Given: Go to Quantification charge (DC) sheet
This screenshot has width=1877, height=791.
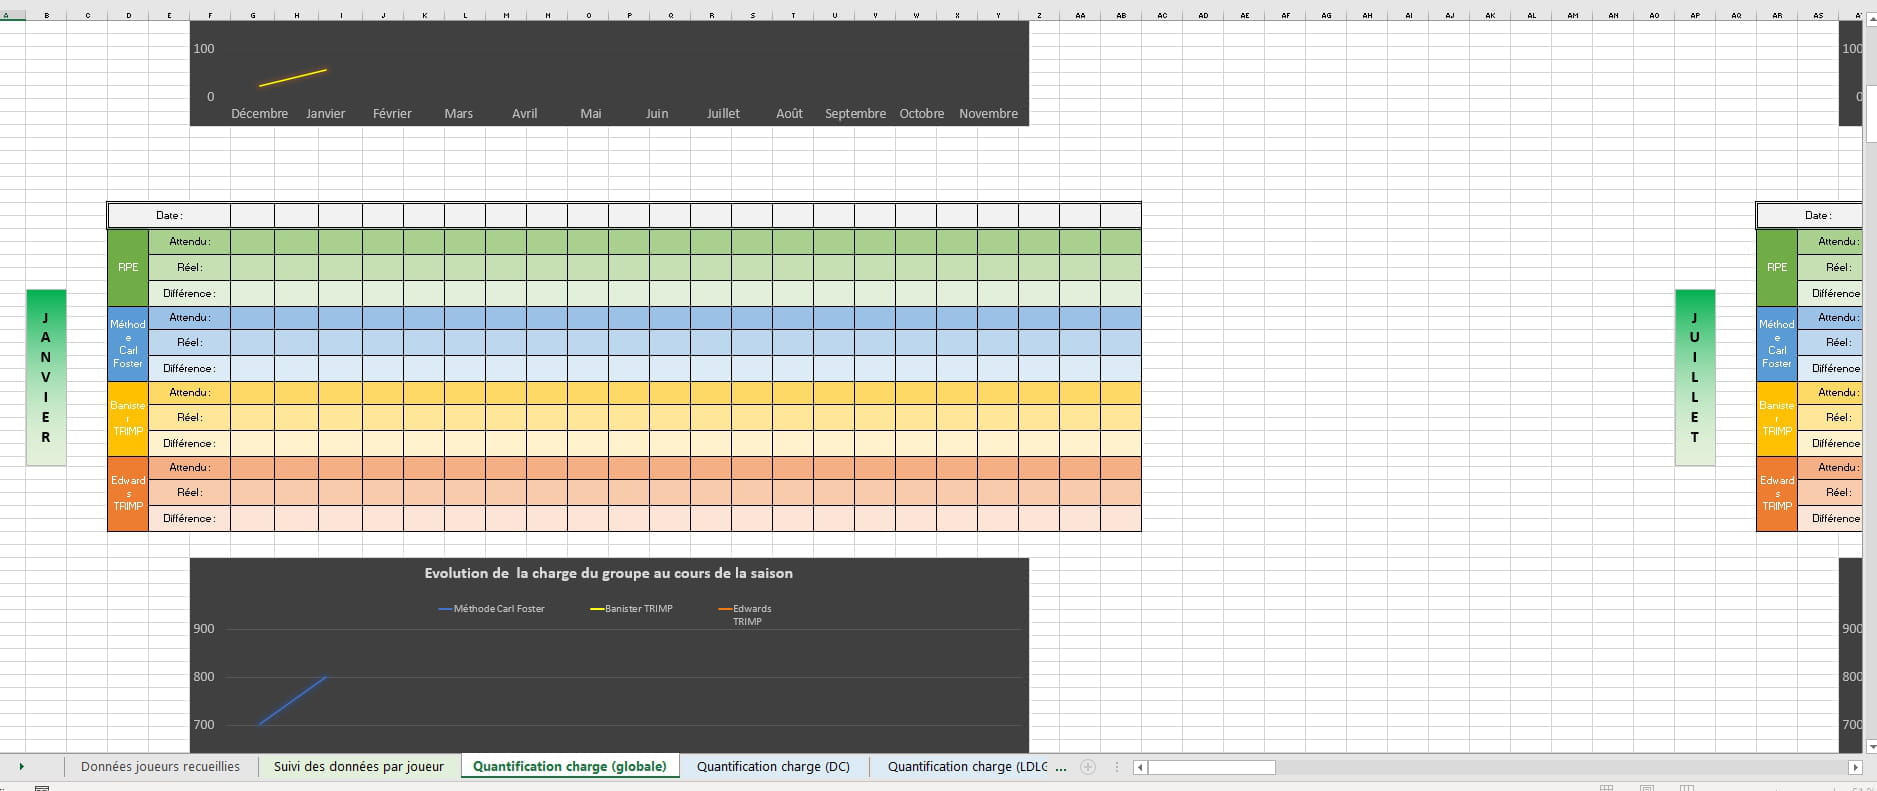Looking at the screenshot, I should [773, 767].
